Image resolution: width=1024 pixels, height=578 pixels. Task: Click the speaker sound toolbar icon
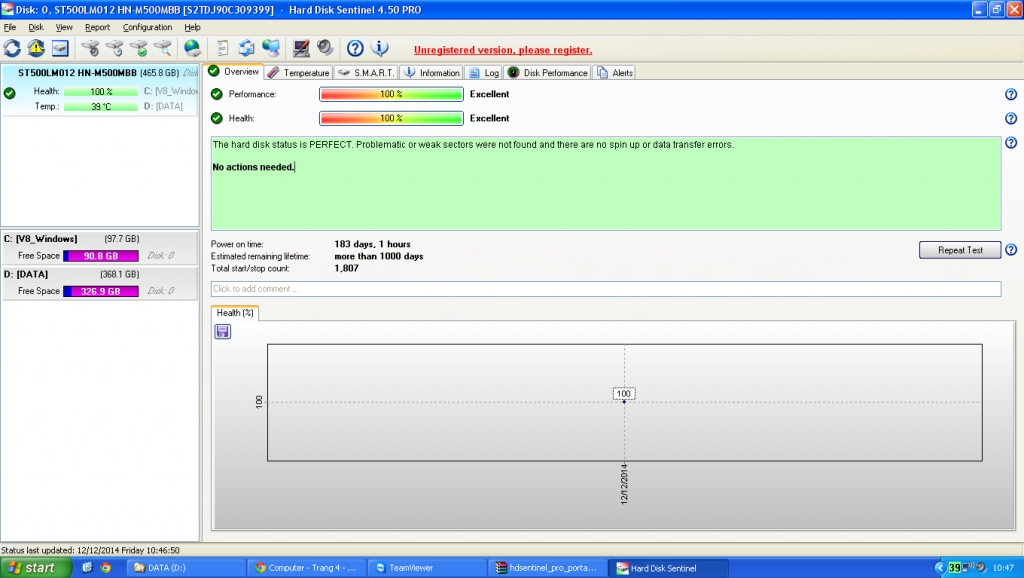[x=324, y=48]
